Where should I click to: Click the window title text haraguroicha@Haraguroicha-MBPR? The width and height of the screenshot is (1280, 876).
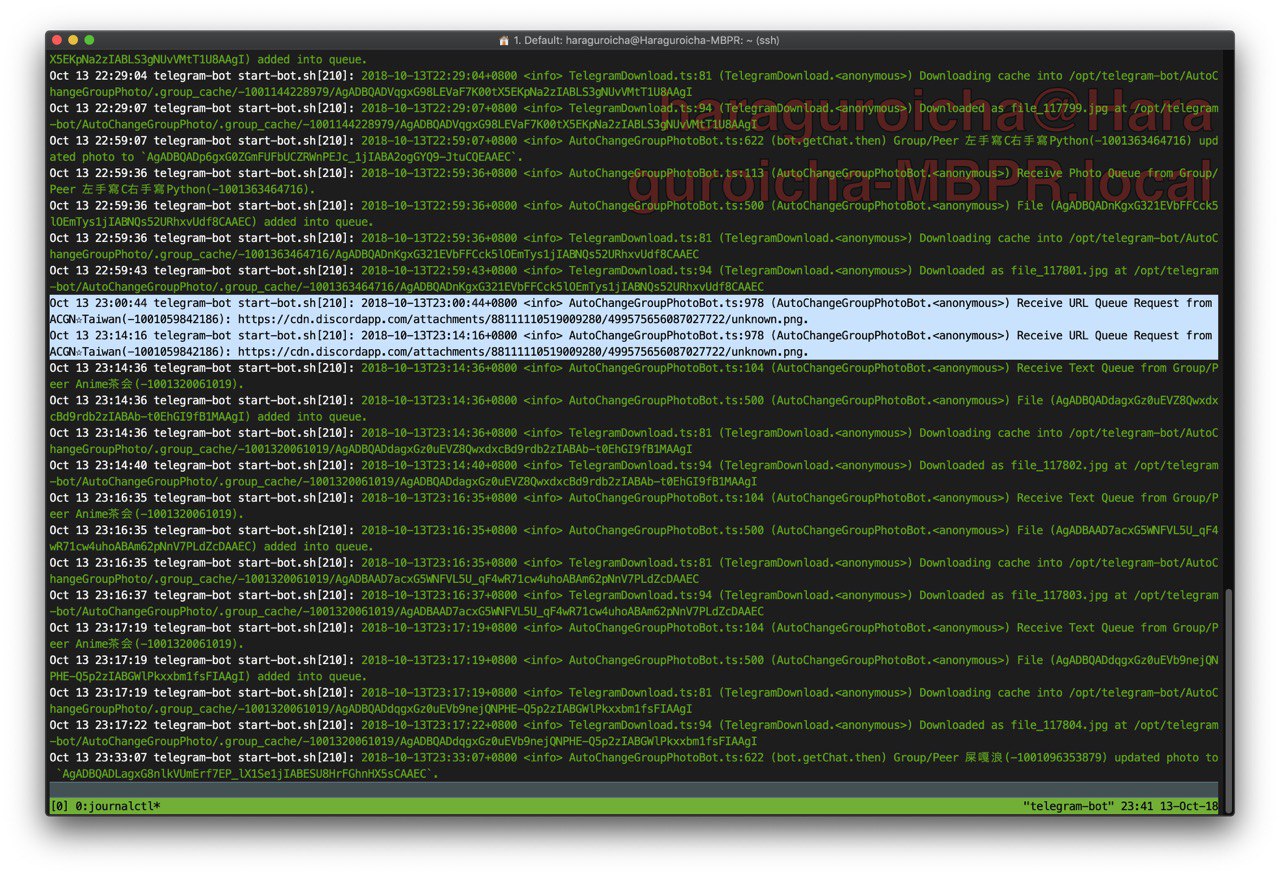click(647, 40)
